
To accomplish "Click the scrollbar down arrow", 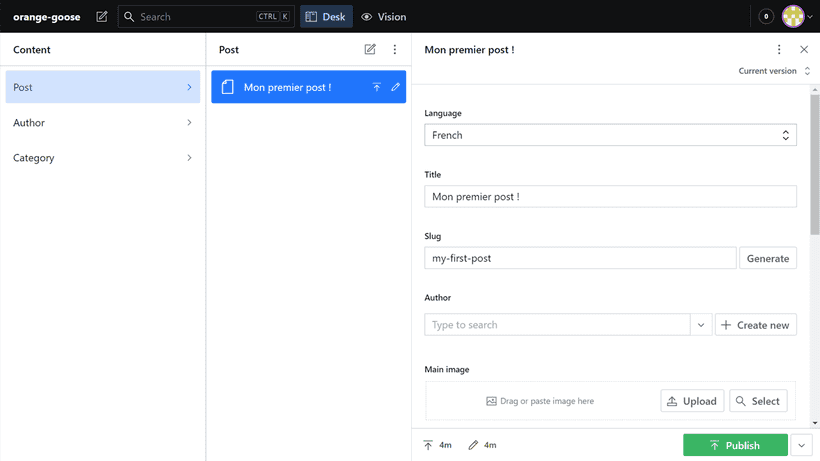I will coord(815,423).
